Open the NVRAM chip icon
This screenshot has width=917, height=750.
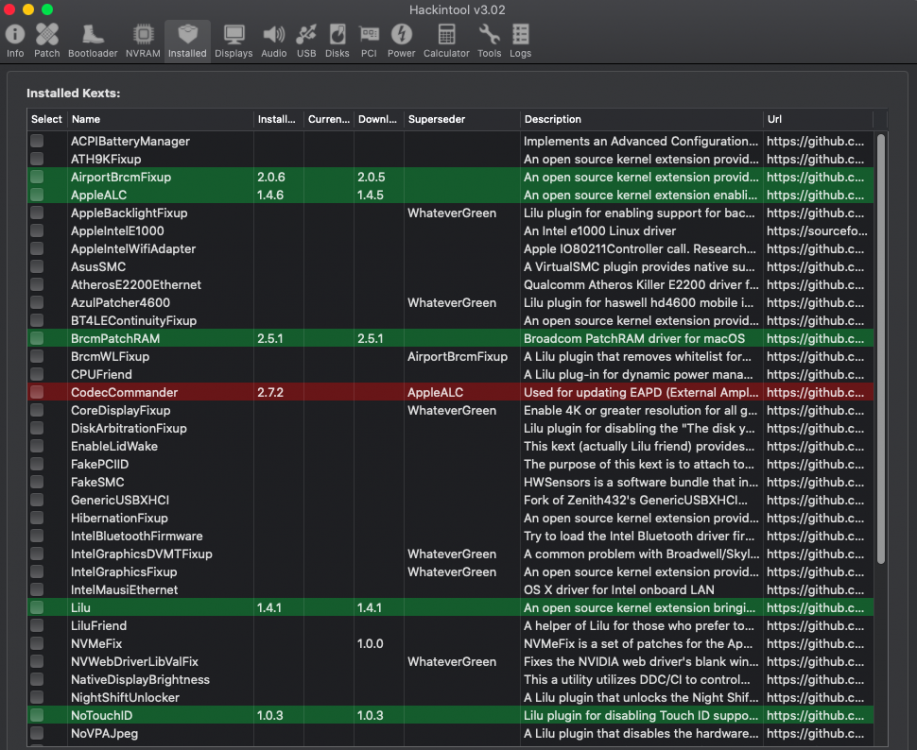point(143,40)
